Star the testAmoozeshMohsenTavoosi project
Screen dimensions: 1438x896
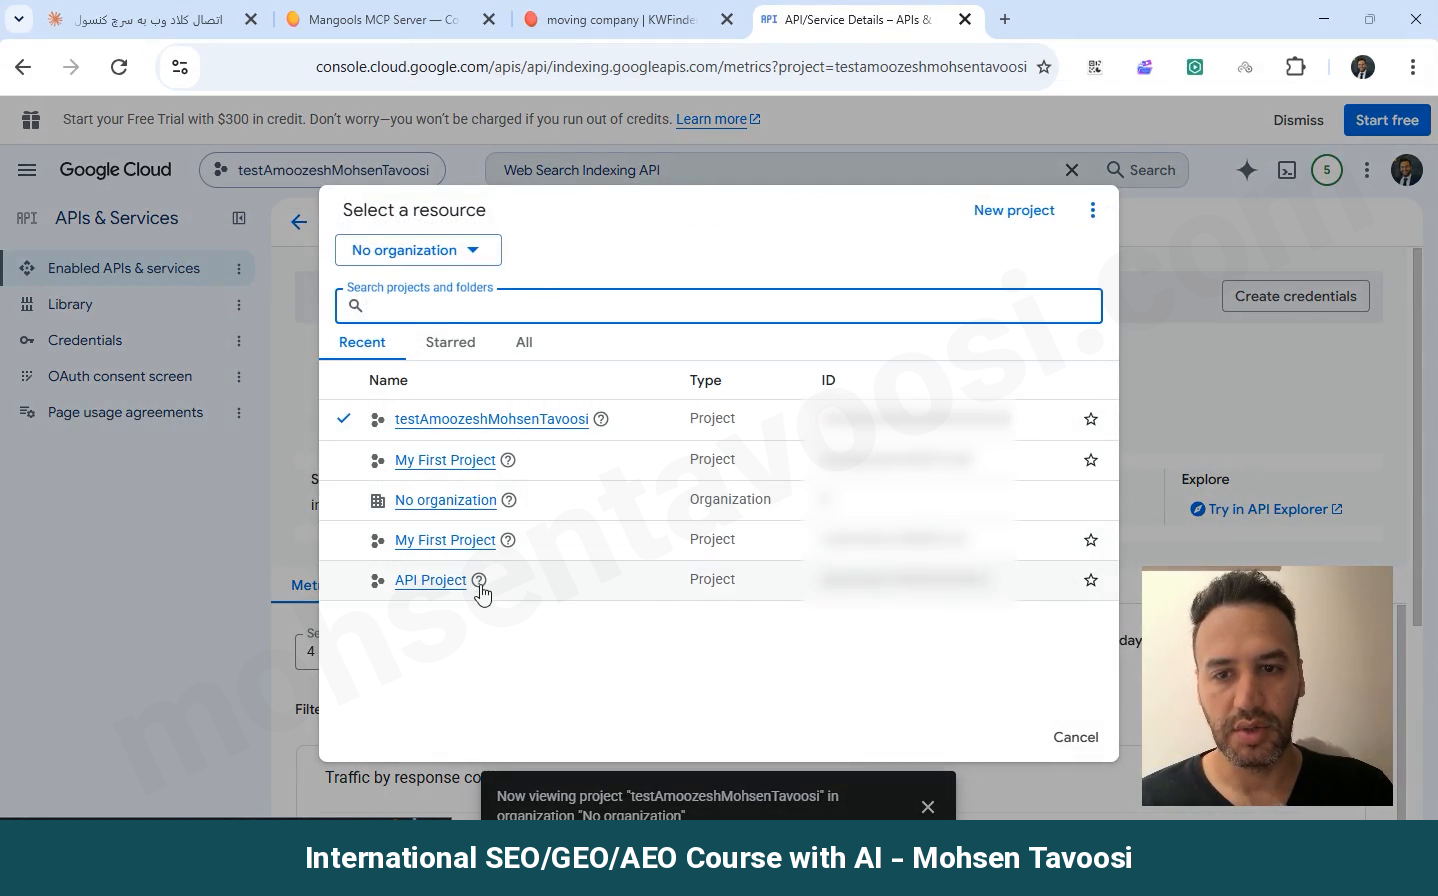1091,419
